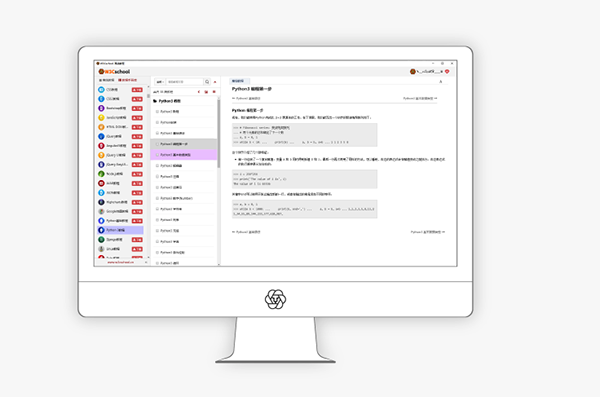Click the red shield icon beside username
The height and width of the screenshot is (397, 600).
click(447, 72)
